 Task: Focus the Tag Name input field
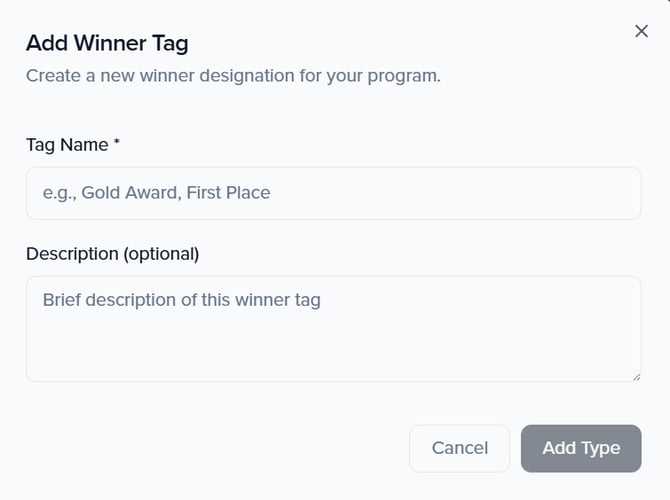pos(333,193)
